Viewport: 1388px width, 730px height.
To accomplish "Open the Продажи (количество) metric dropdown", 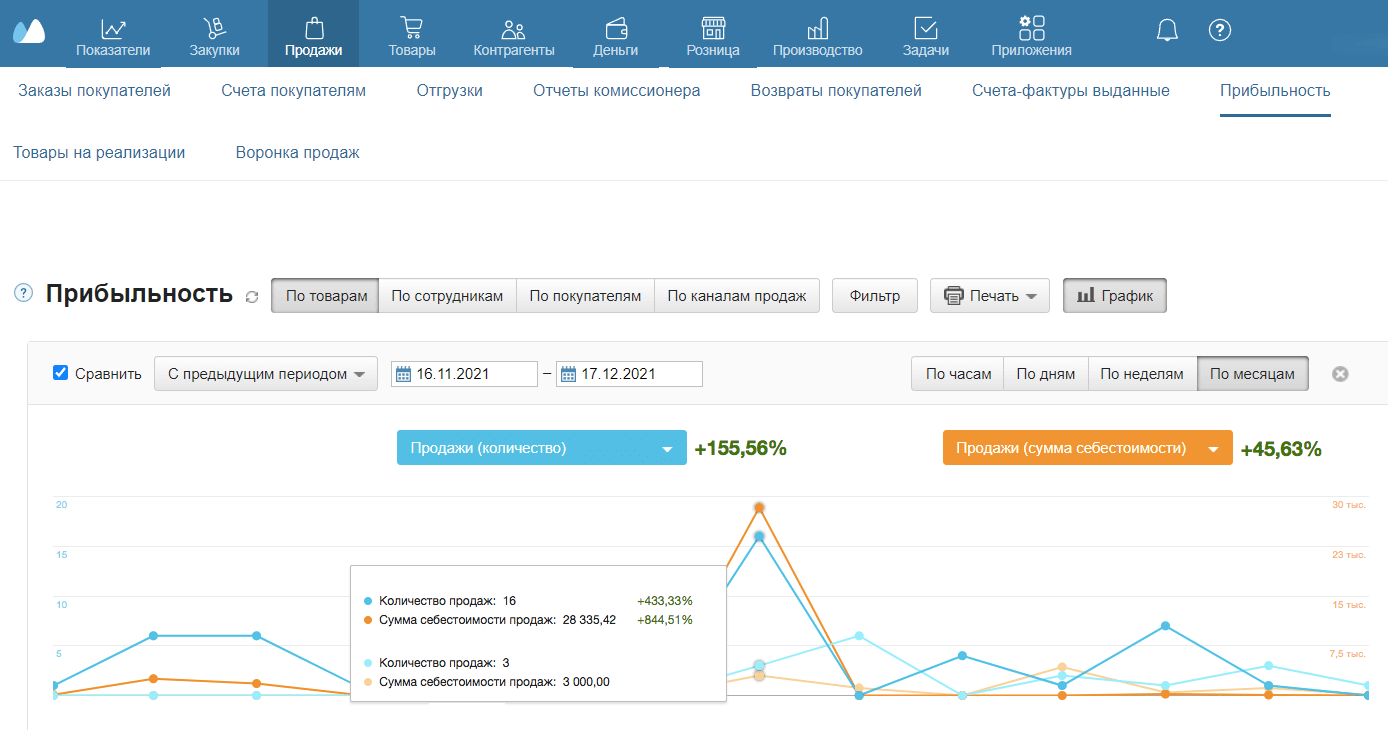I will click(541, 448).
